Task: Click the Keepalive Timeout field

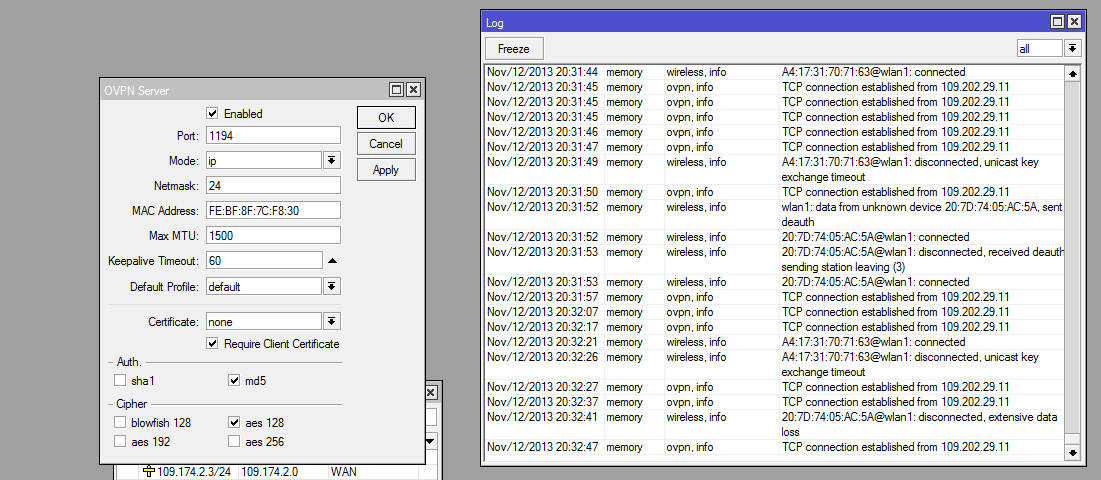Action: (264, 261)
